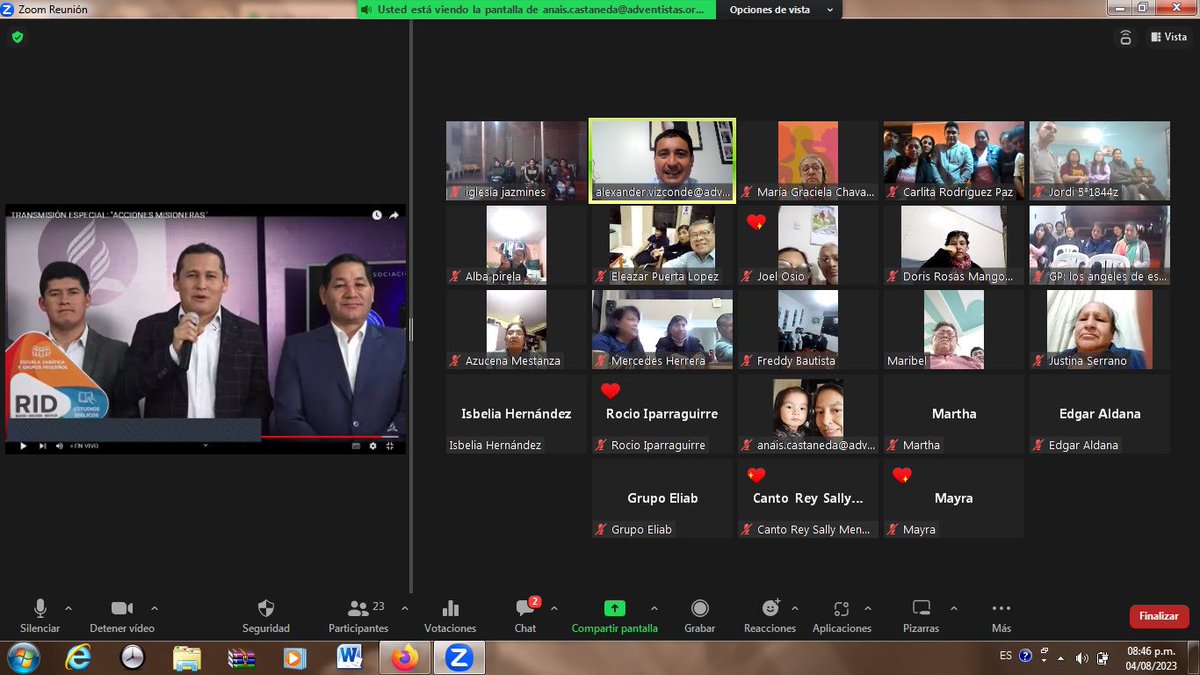1200x675 pixels.
Task: Toggle fullscreen in the shared video player
Action: (x=391, y=446)
